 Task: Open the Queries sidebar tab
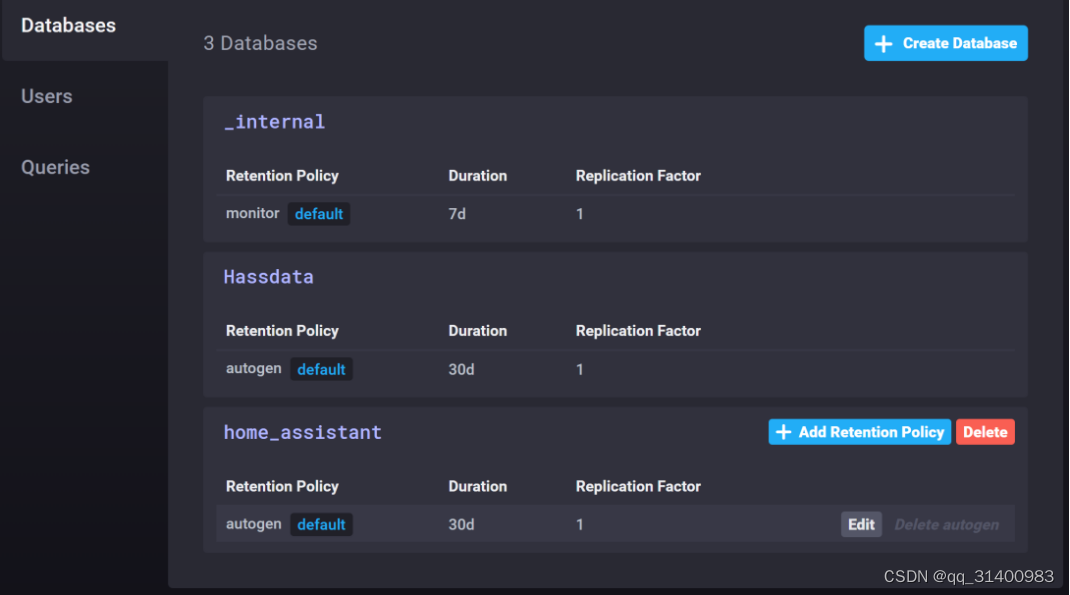[x=55, y=167]
